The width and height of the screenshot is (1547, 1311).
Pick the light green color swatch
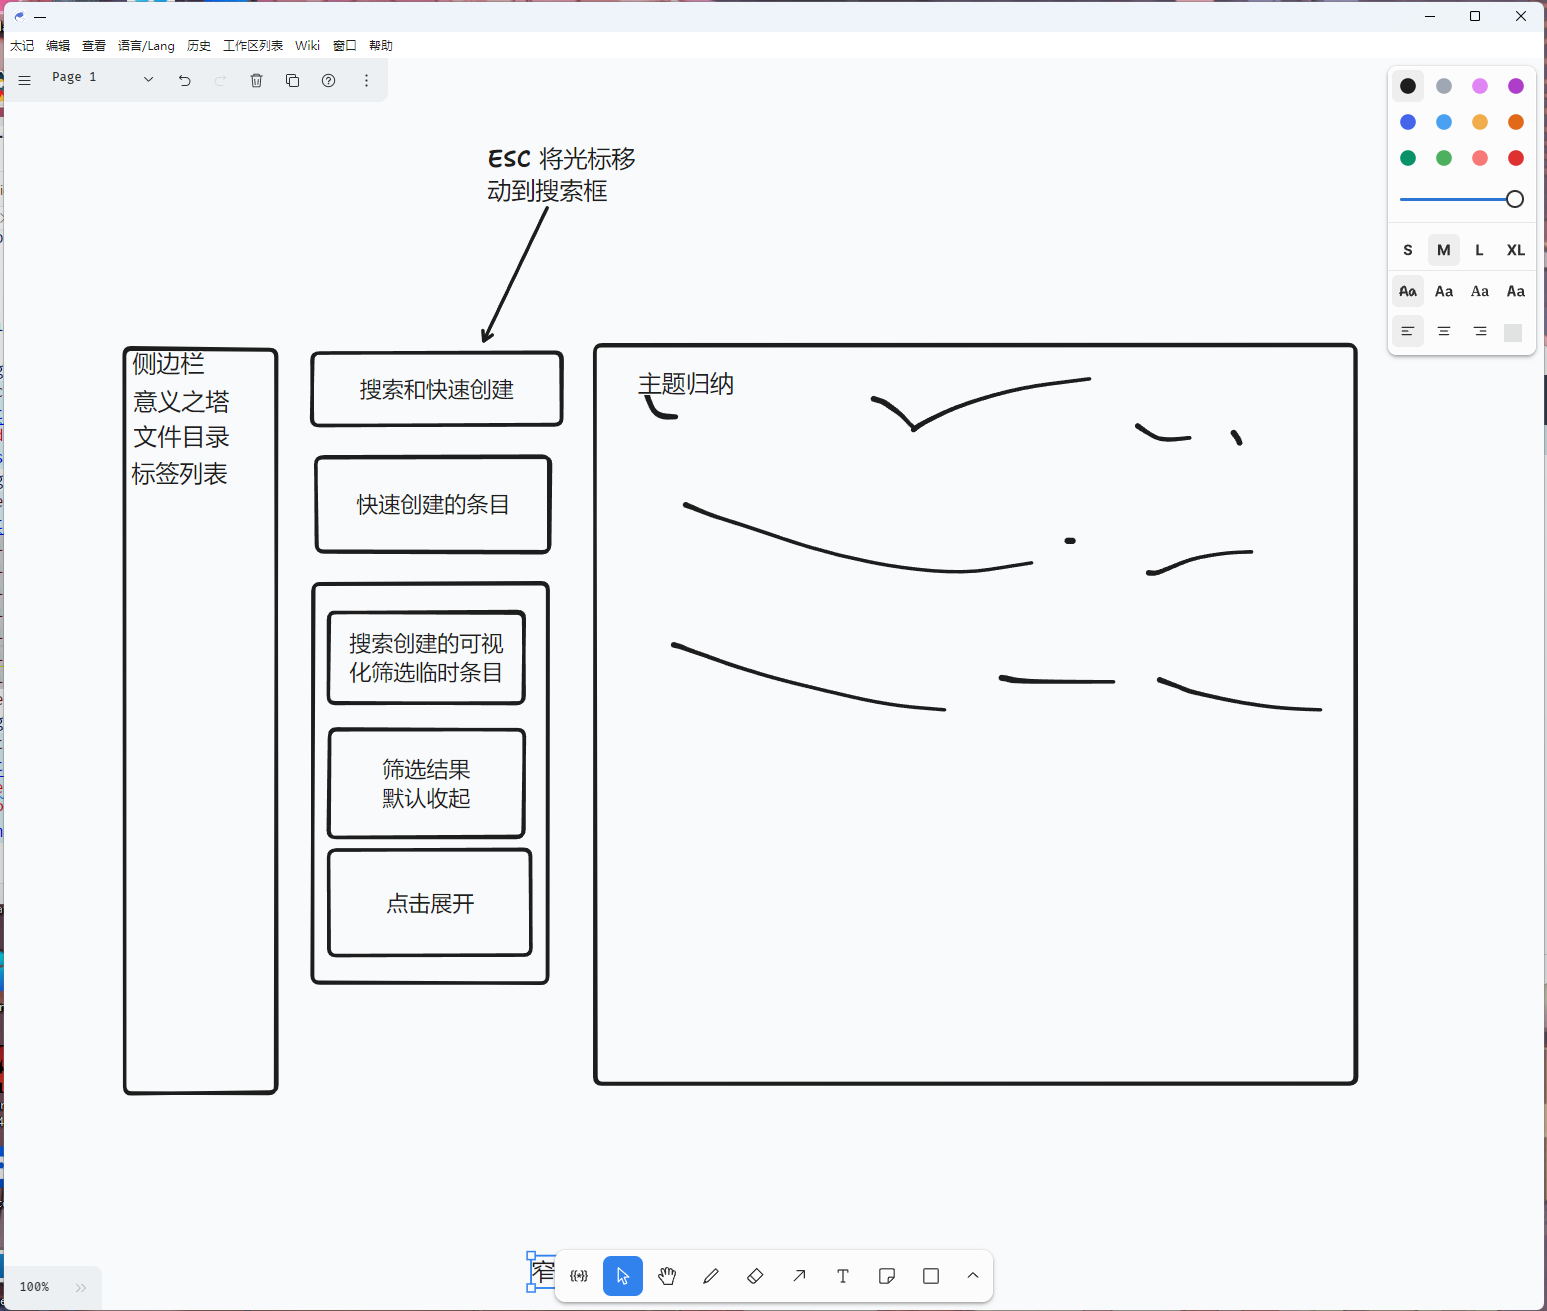click(x=1444, y=158)
